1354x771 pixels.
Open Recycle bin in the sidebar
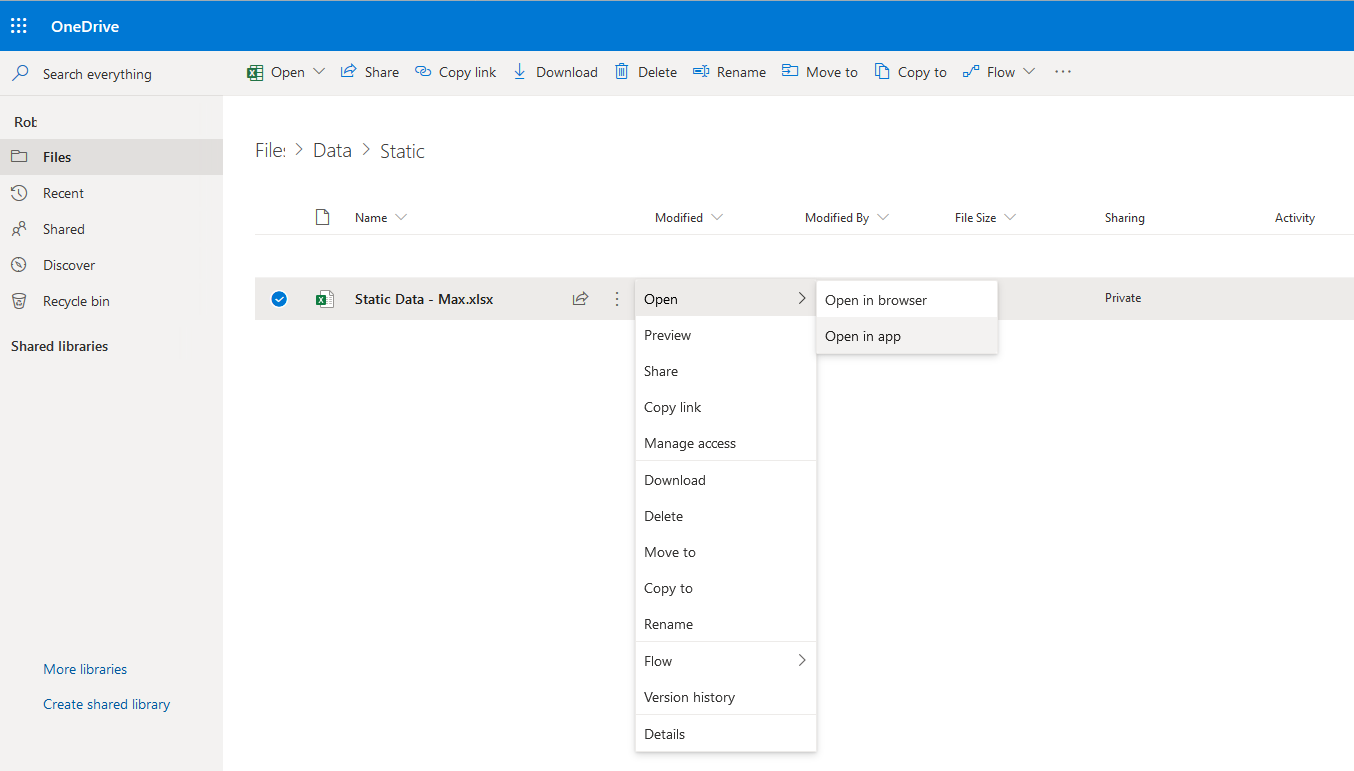111,301
